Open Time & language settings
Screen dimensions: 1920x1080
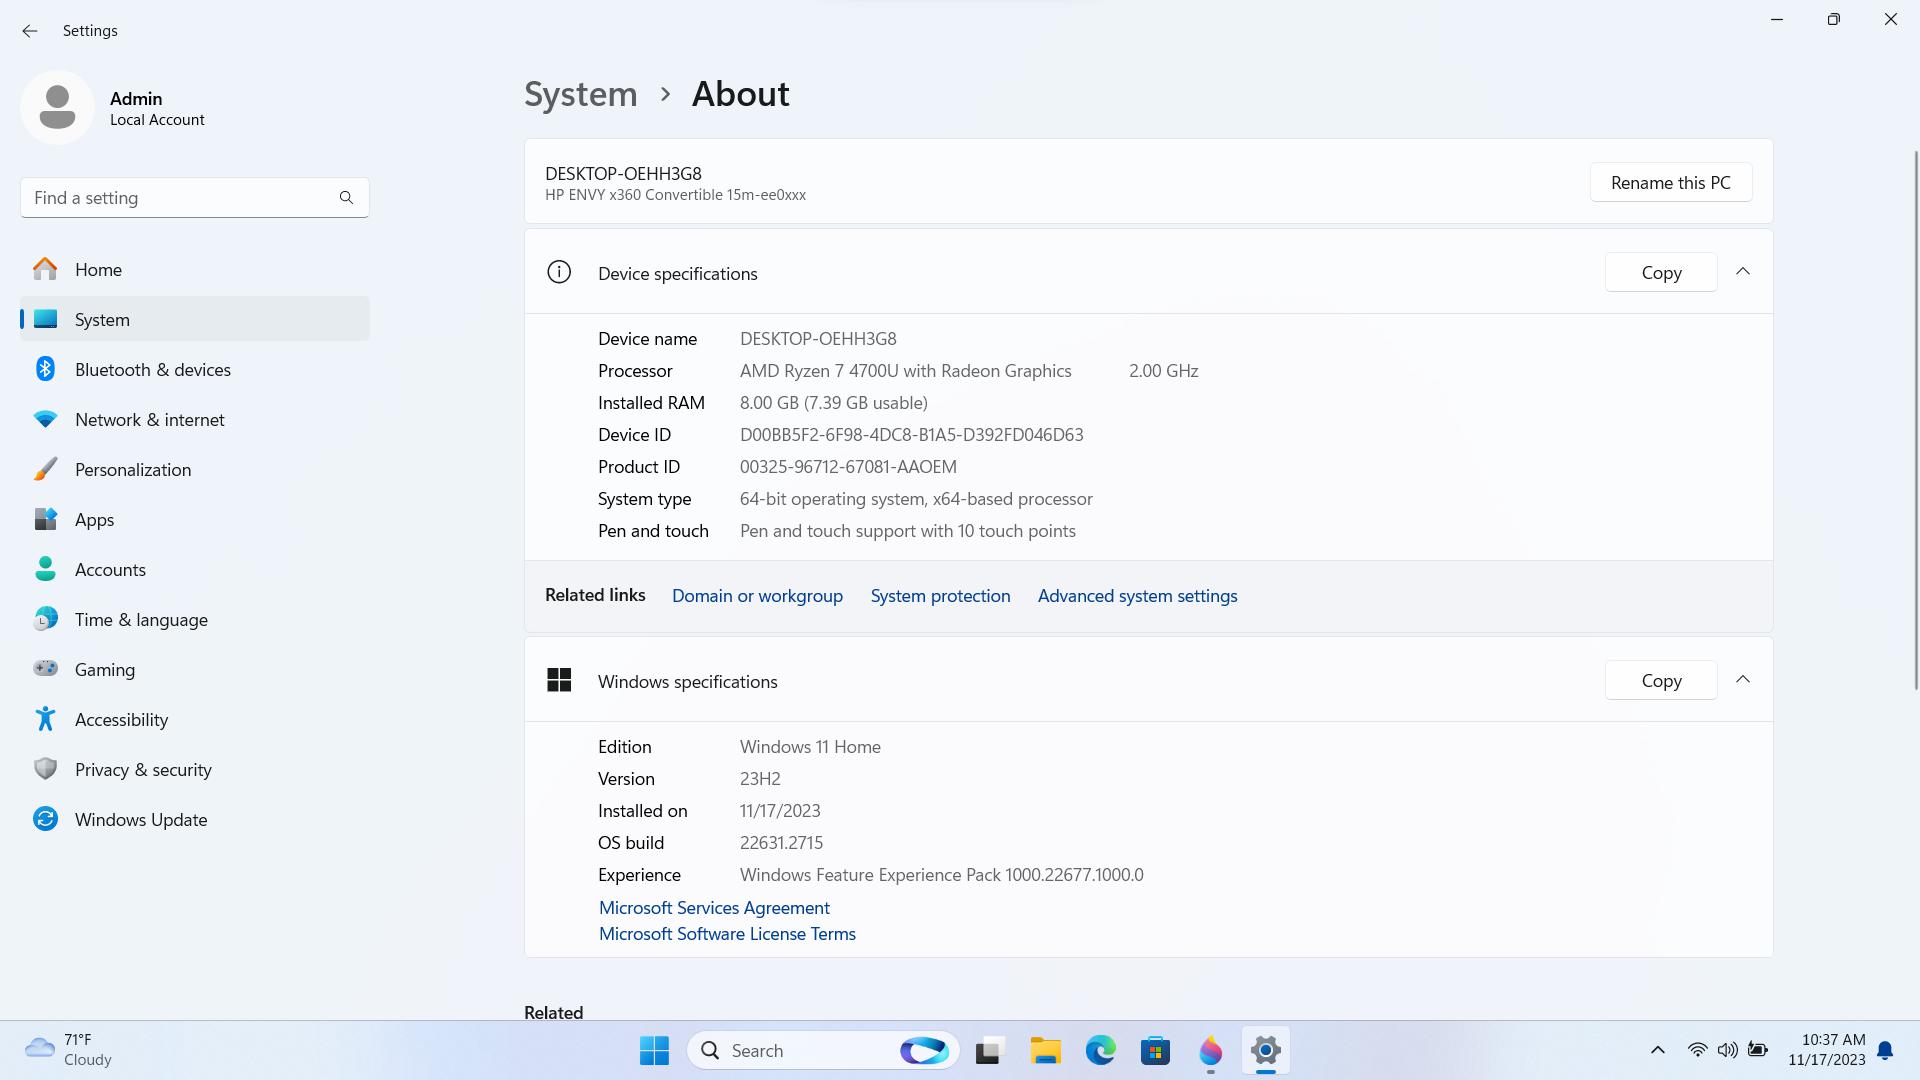pos(195,619)
